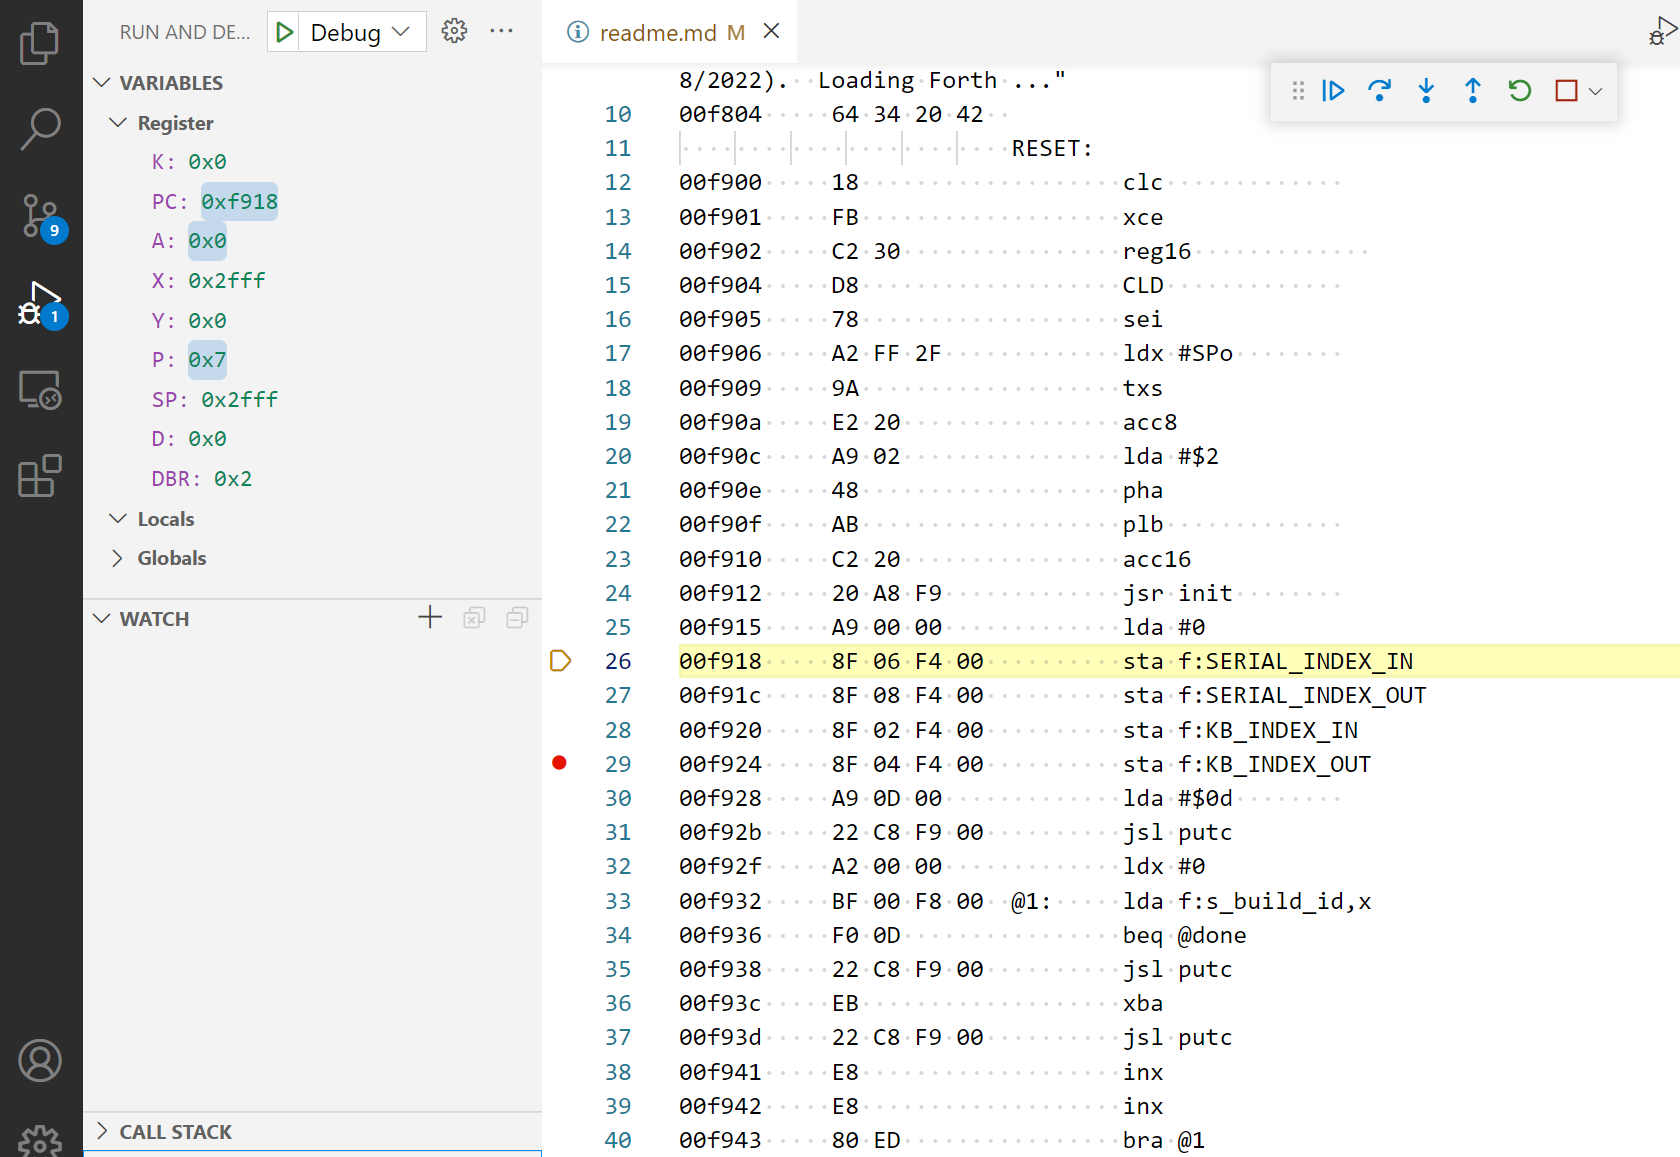
Task: Open the Explorer view
Action: click(40, 43)
